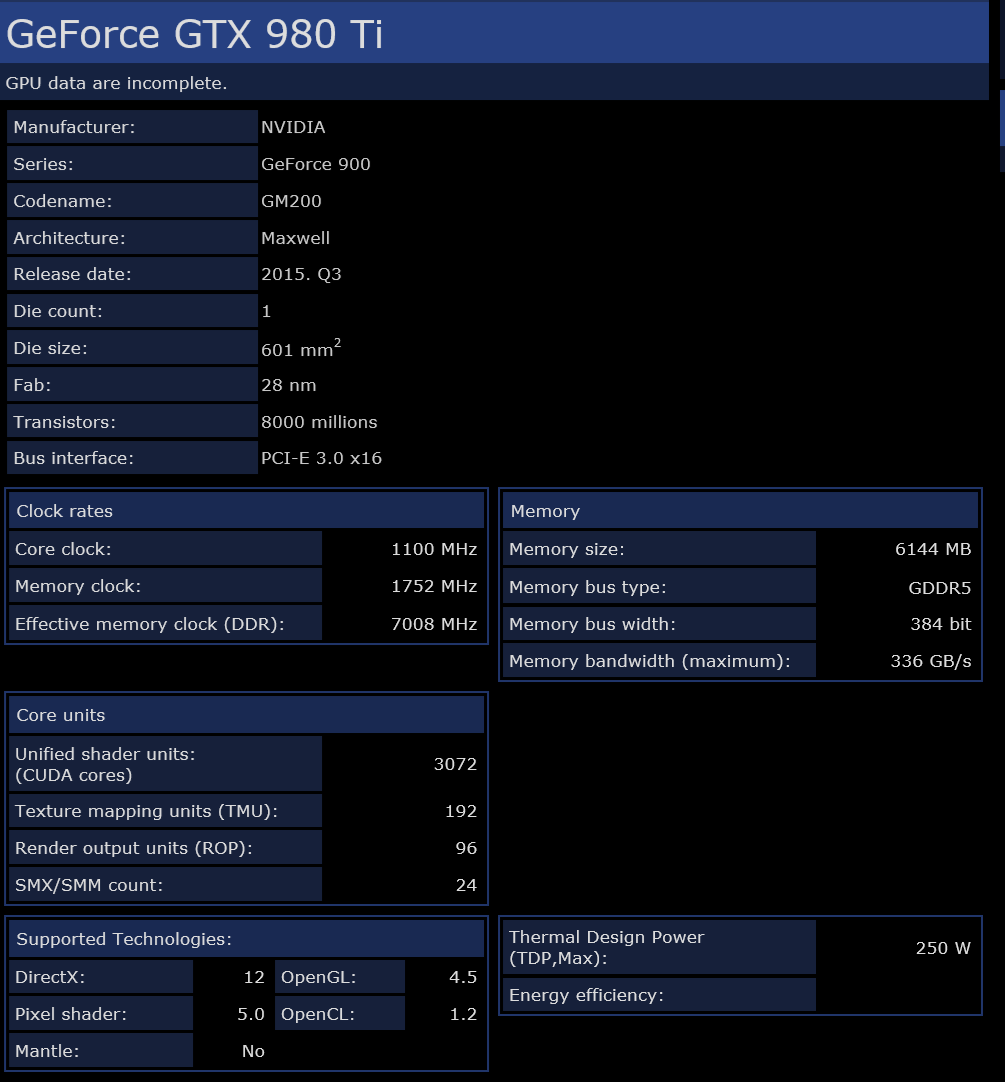Screen dimensions: 1005x1082
Task: Click the Effective memory clock (DDR) label
Action: pos(166,624)
